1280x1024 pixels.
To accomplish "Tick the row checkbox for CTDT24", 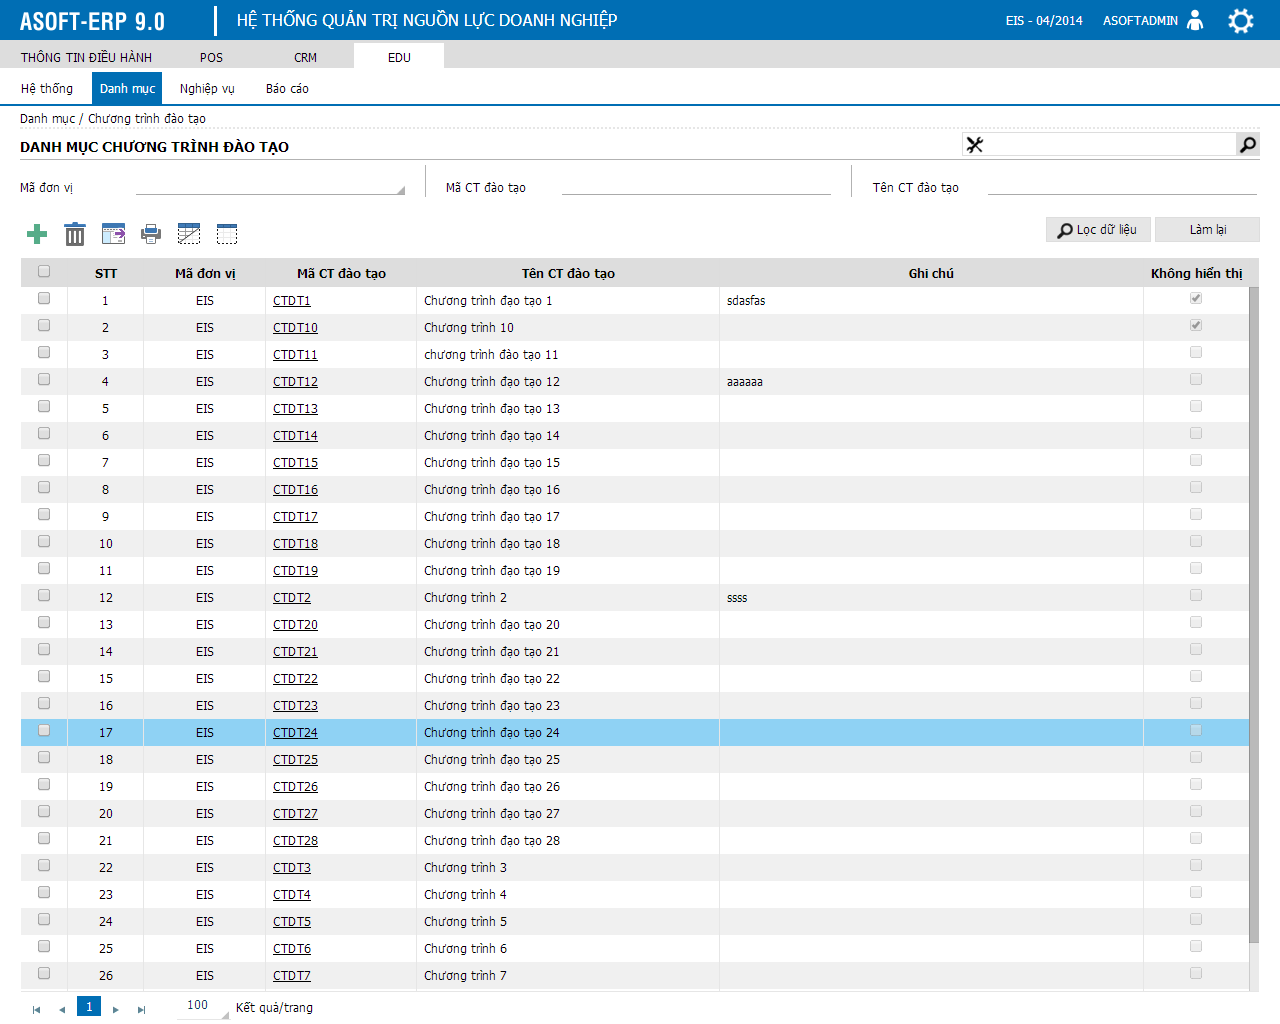I will (x=44, y=730).
